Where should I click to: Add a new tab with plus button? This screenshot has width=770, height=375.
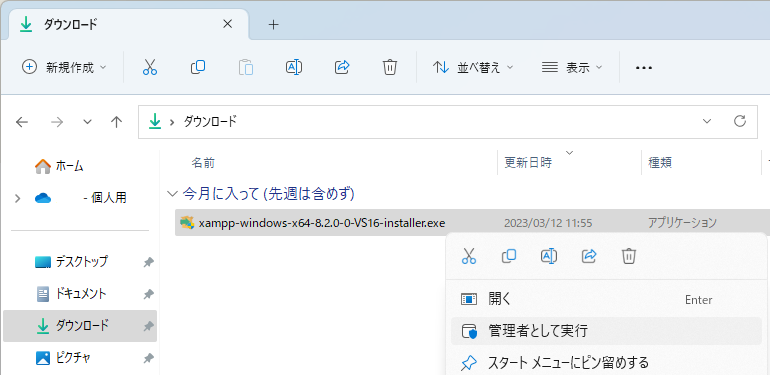click(x=274, y=25)
